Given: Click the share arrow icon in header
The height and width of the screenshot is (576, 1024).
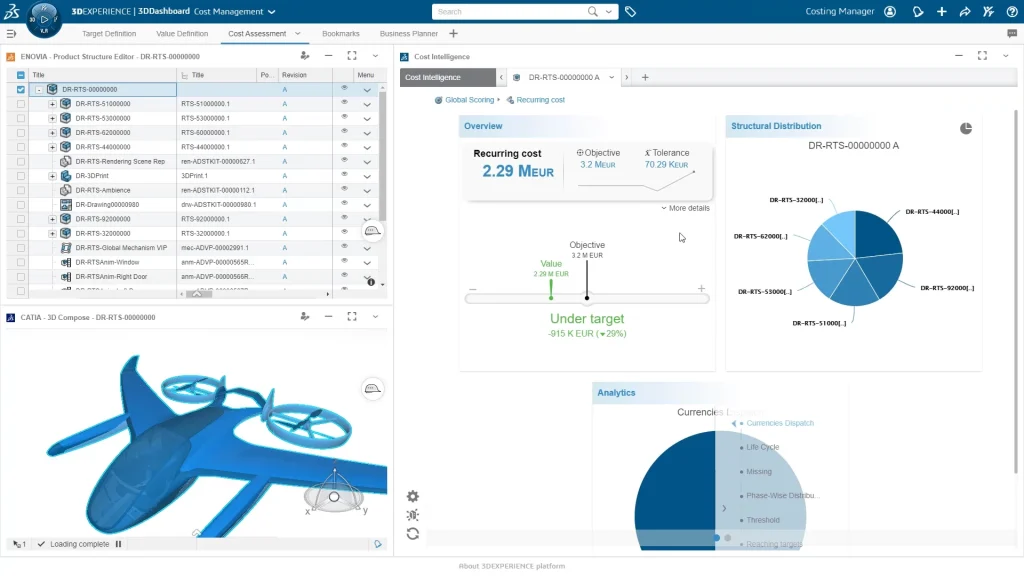Looking at the screenshot, I should tap(964, 12).
